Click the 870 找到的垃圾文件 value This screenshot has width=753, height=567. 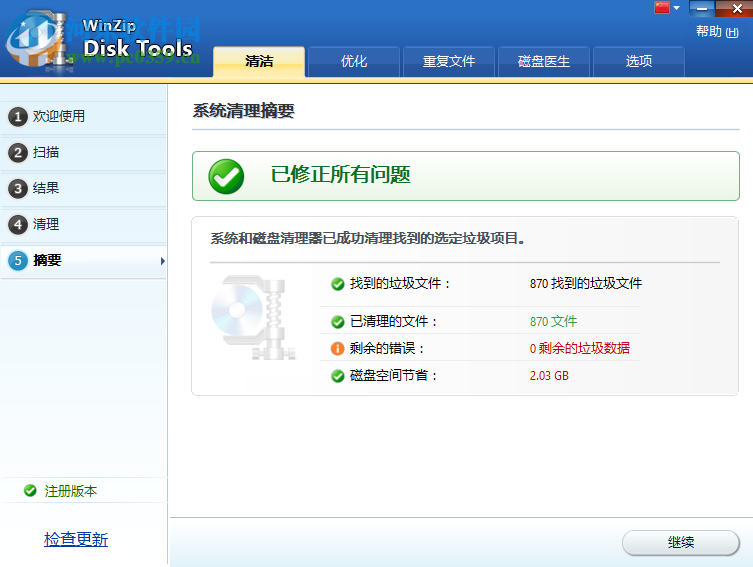[586, 283]
